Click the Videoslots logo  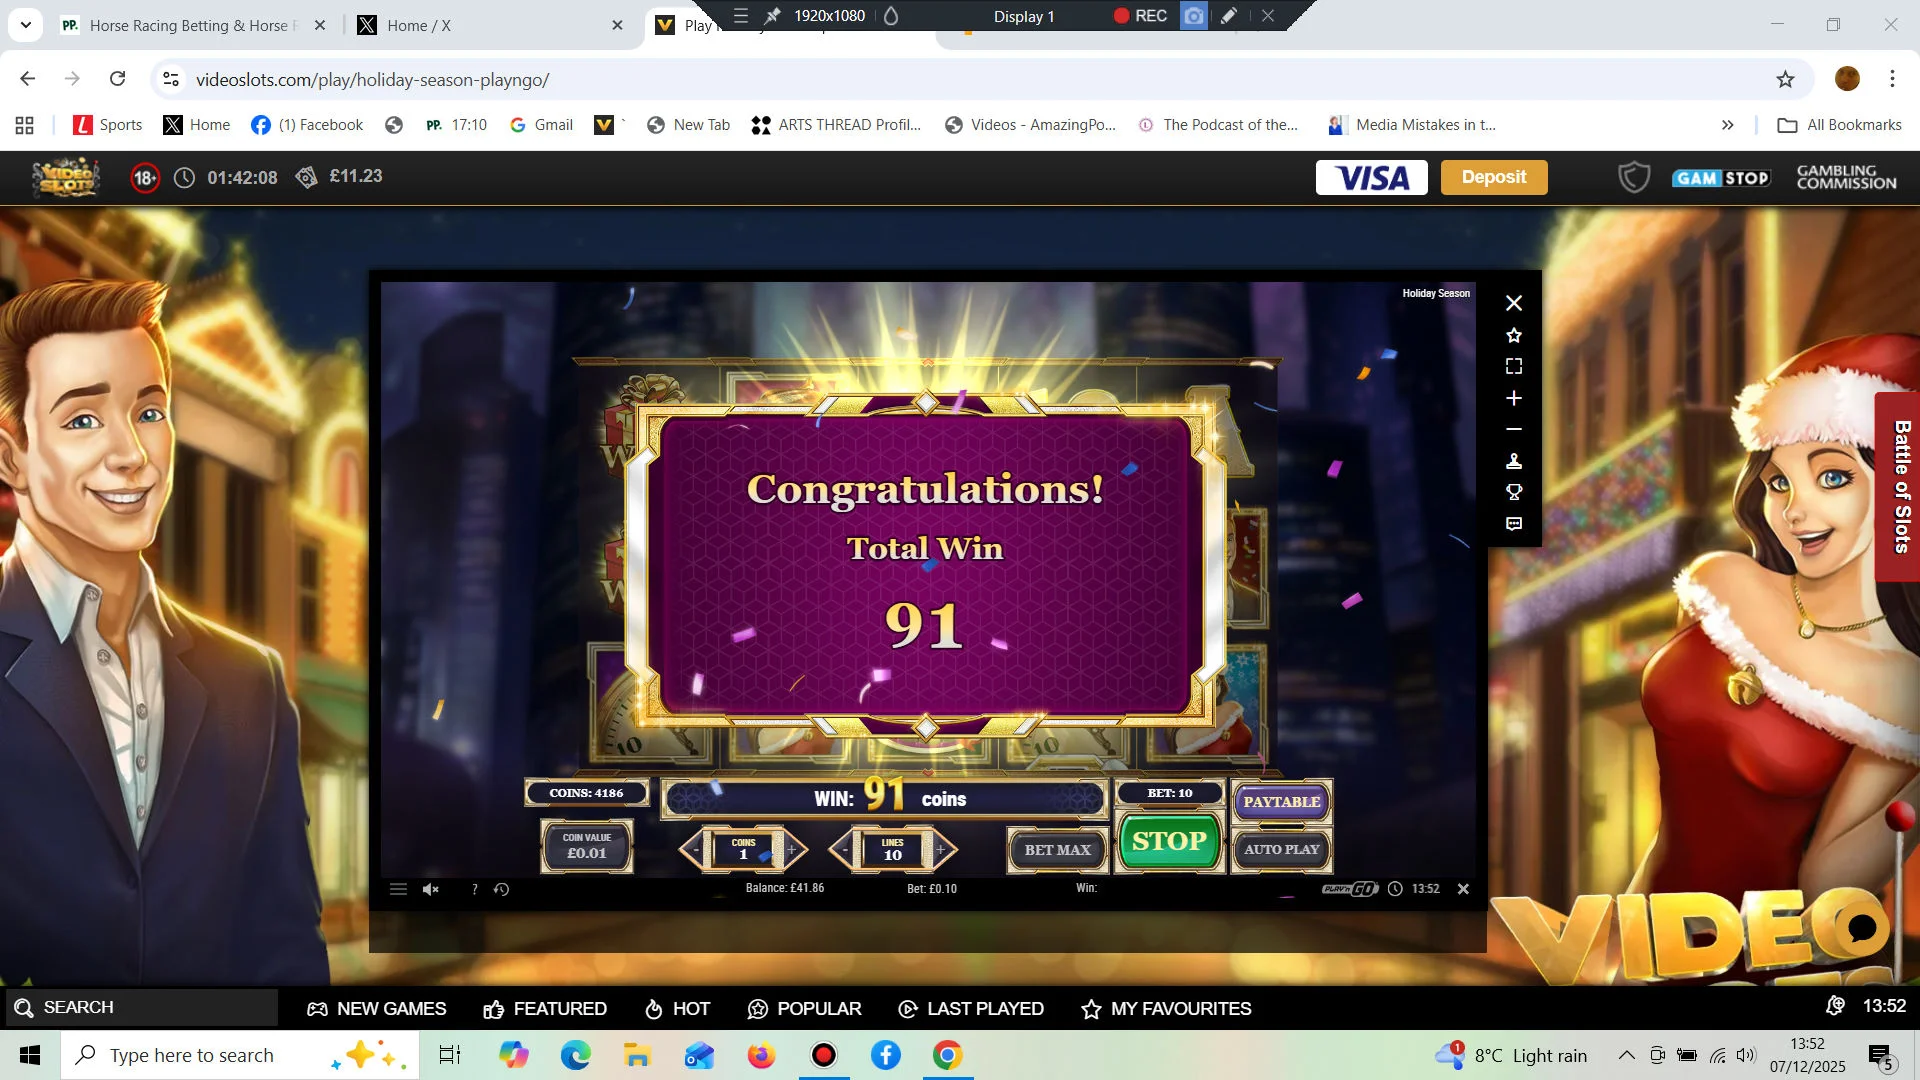tap(66, 177)
